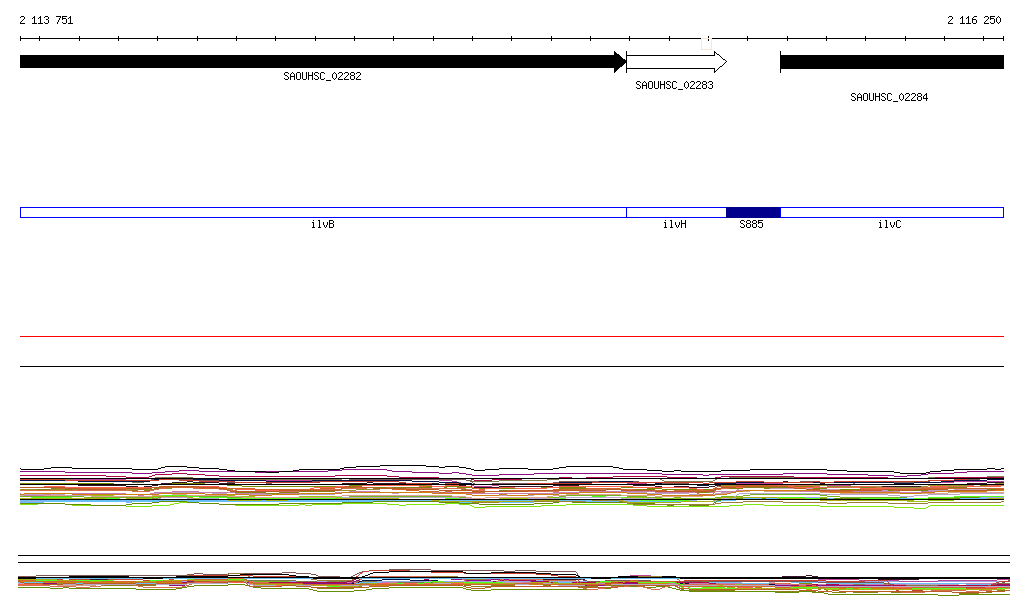Click the ilvH gene name label
The height and width of the screenshot is (611, 1024).
click(675, 225)
